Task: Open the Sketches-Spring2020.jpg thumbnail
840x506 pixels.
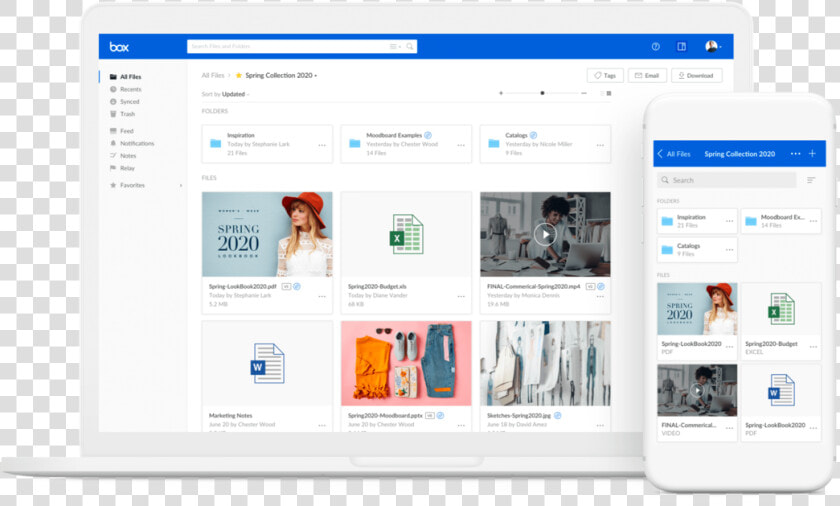Action: [x=545, y=363]
